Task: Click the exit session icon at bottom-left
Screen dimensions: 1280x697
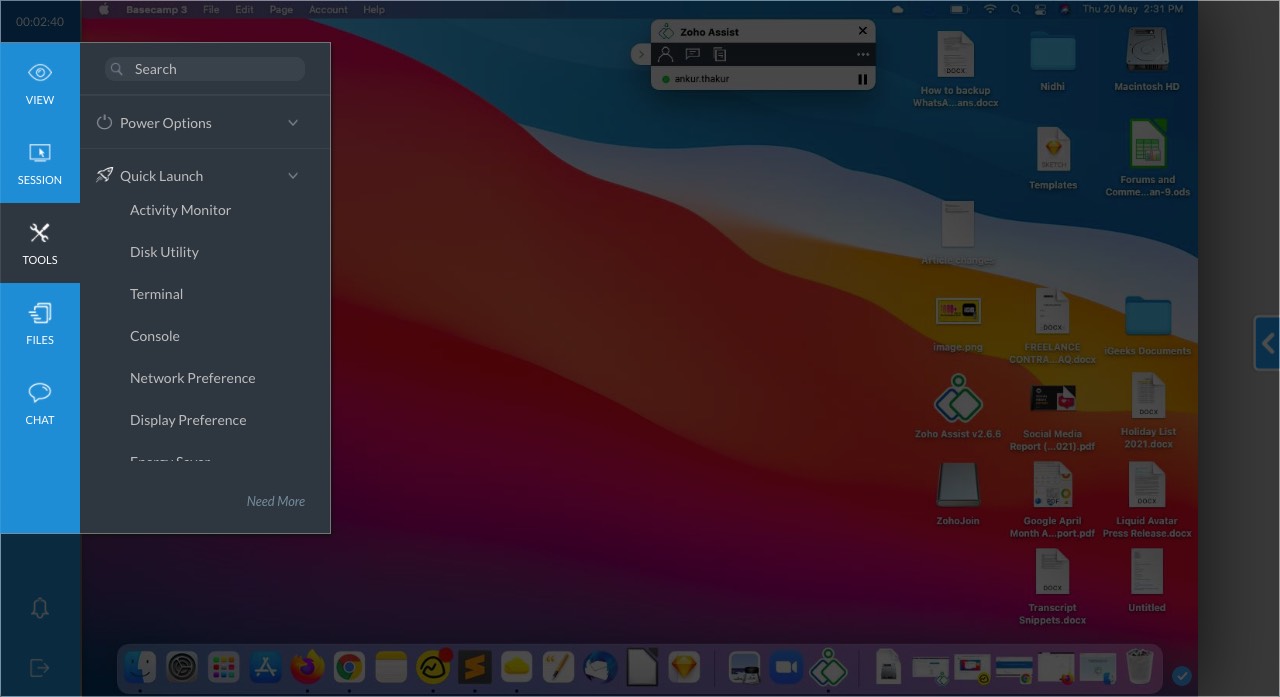Action: [40, 667]
